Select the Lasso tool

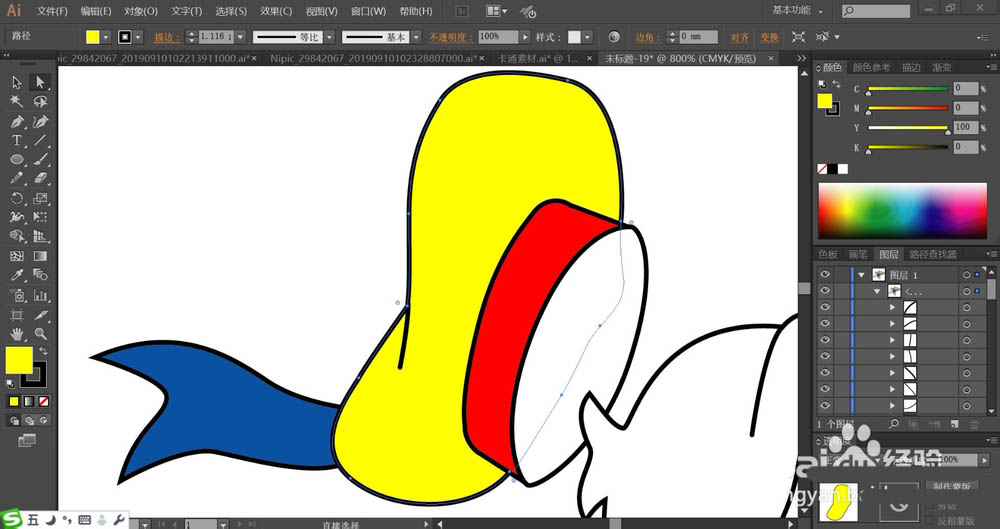point(40,102)
